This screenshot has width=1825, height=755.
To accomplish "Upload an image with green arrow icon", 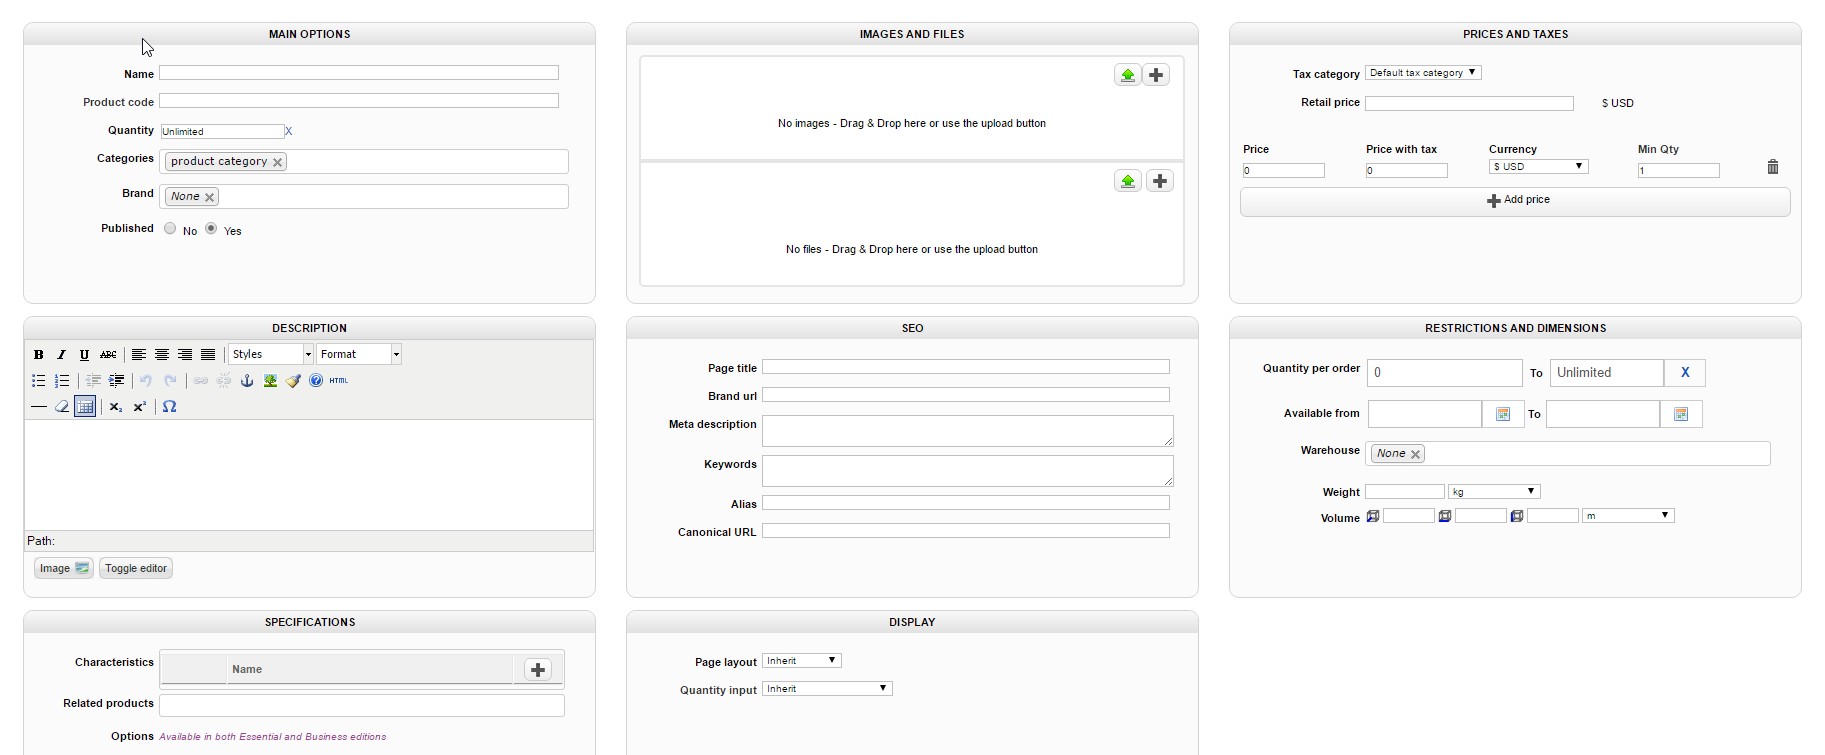I will [1128, 75].
